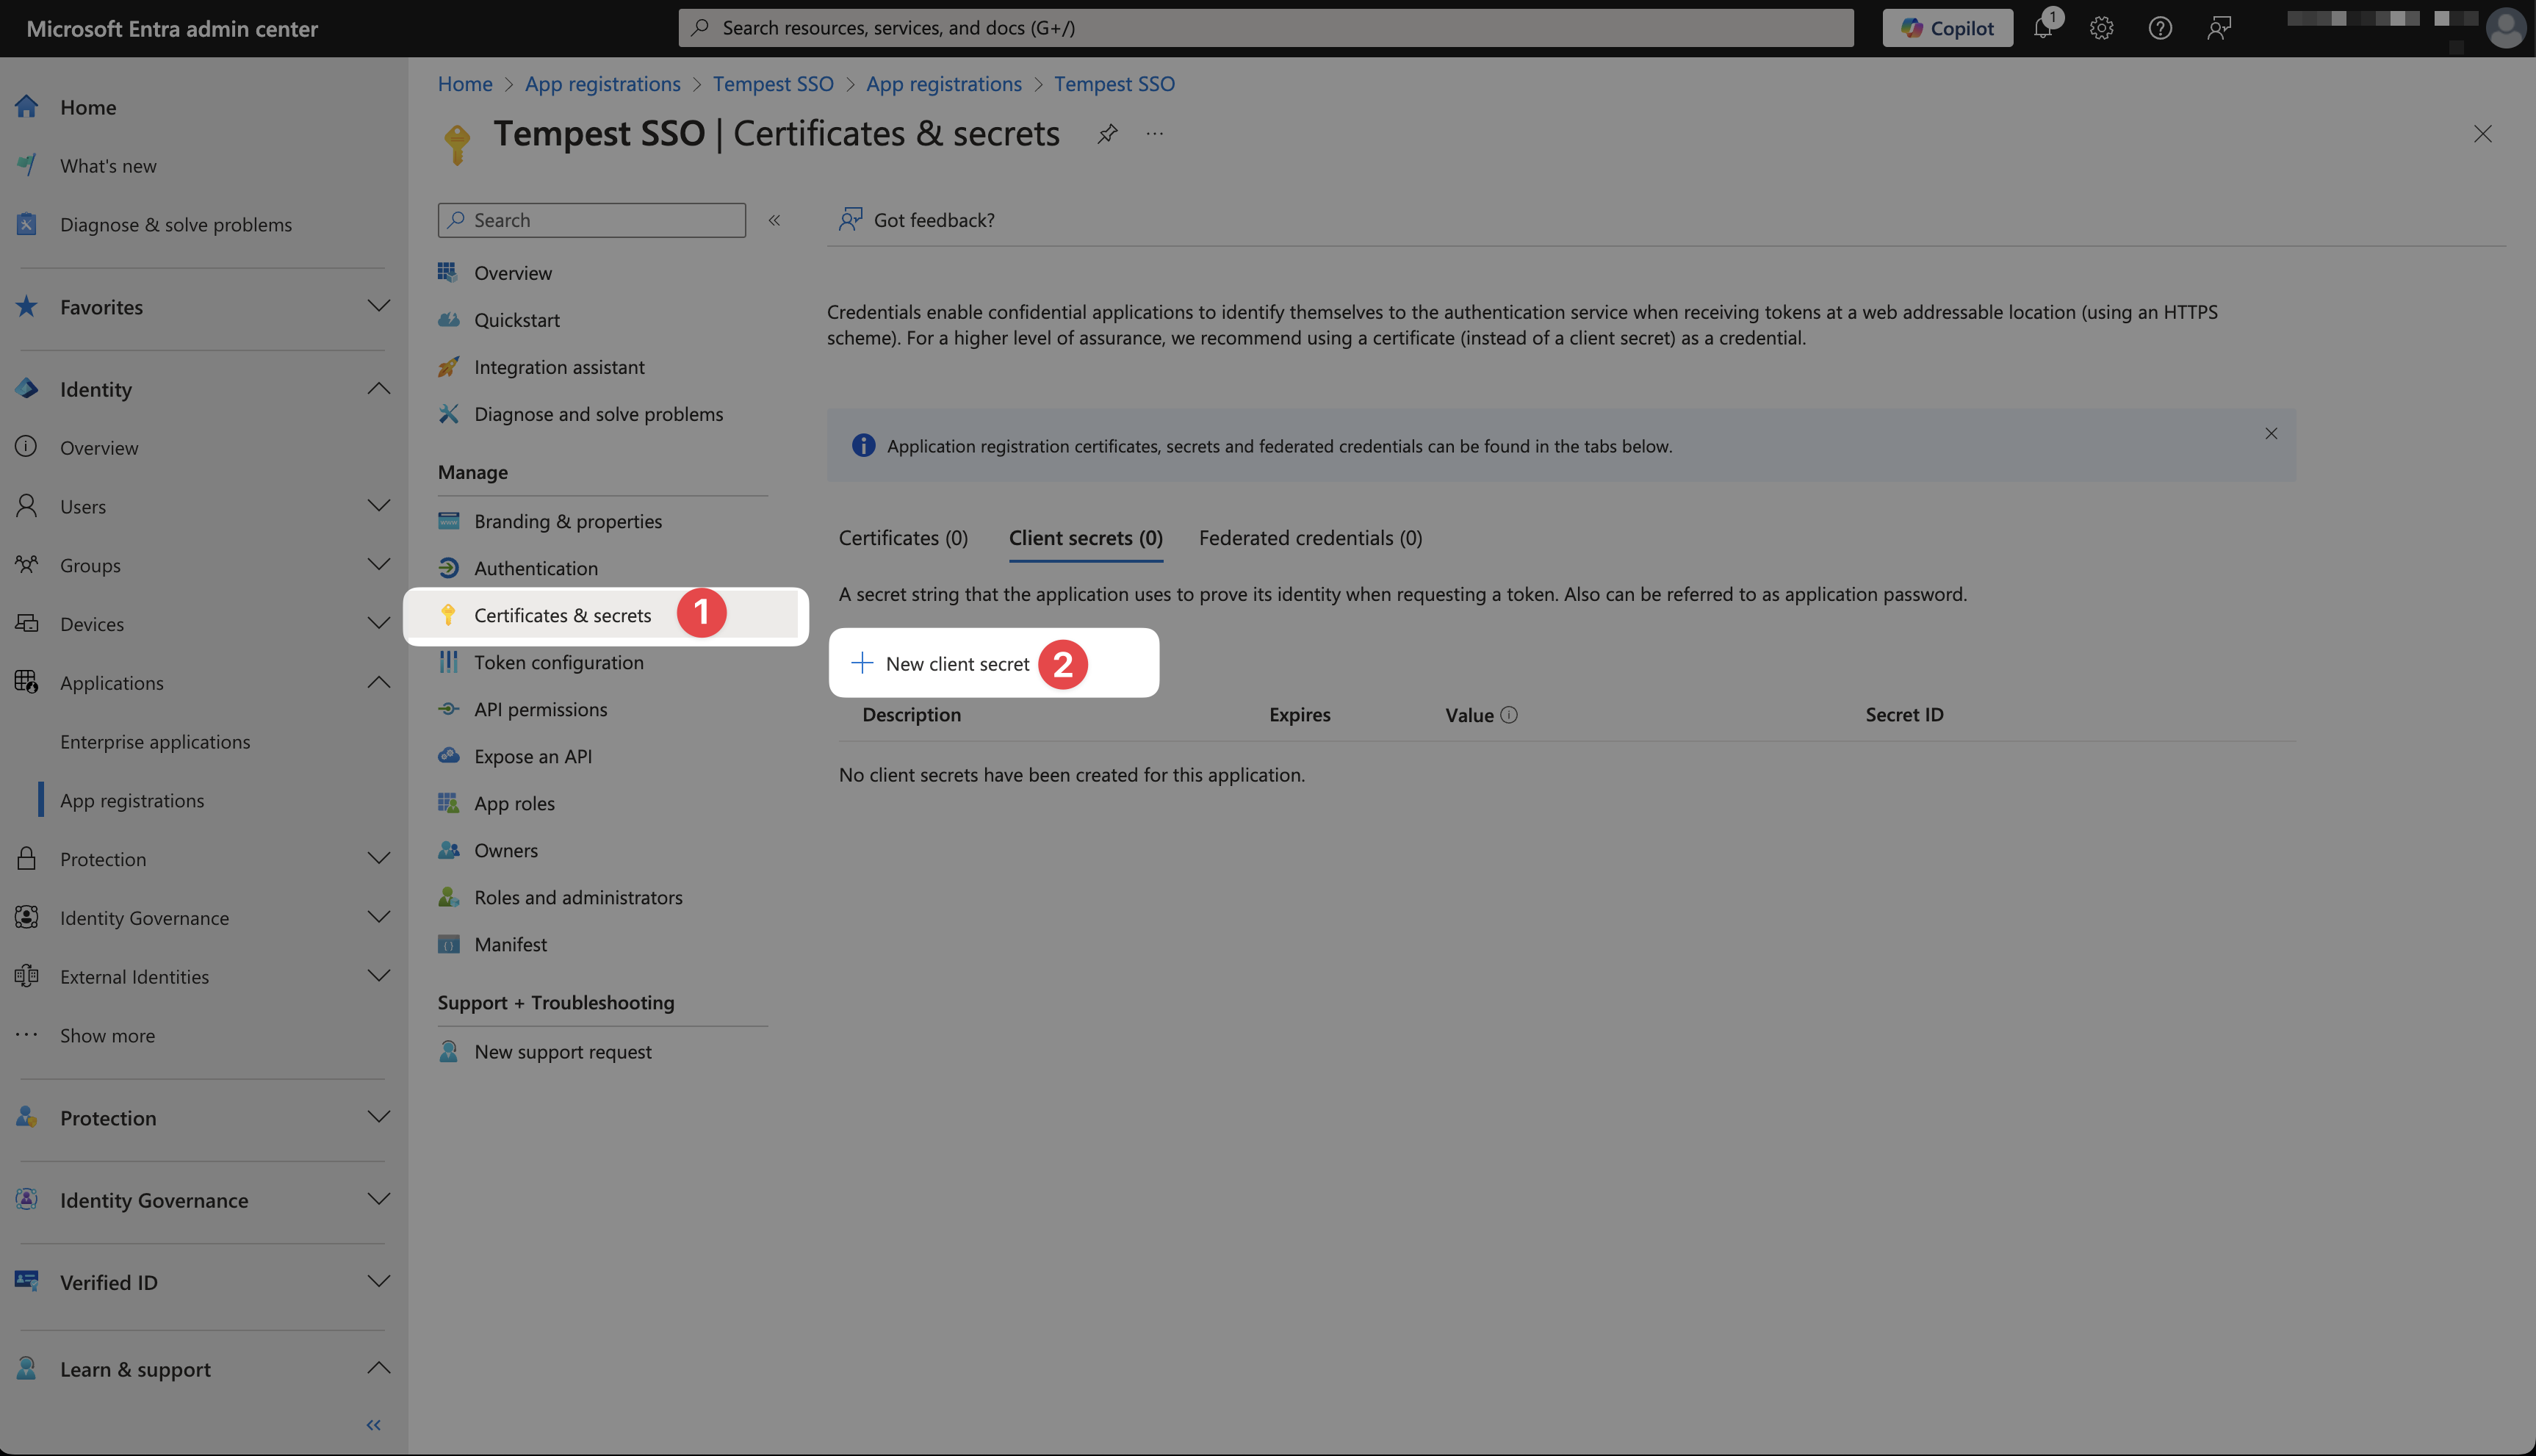Click the Value column info icon

point(1509,715)
